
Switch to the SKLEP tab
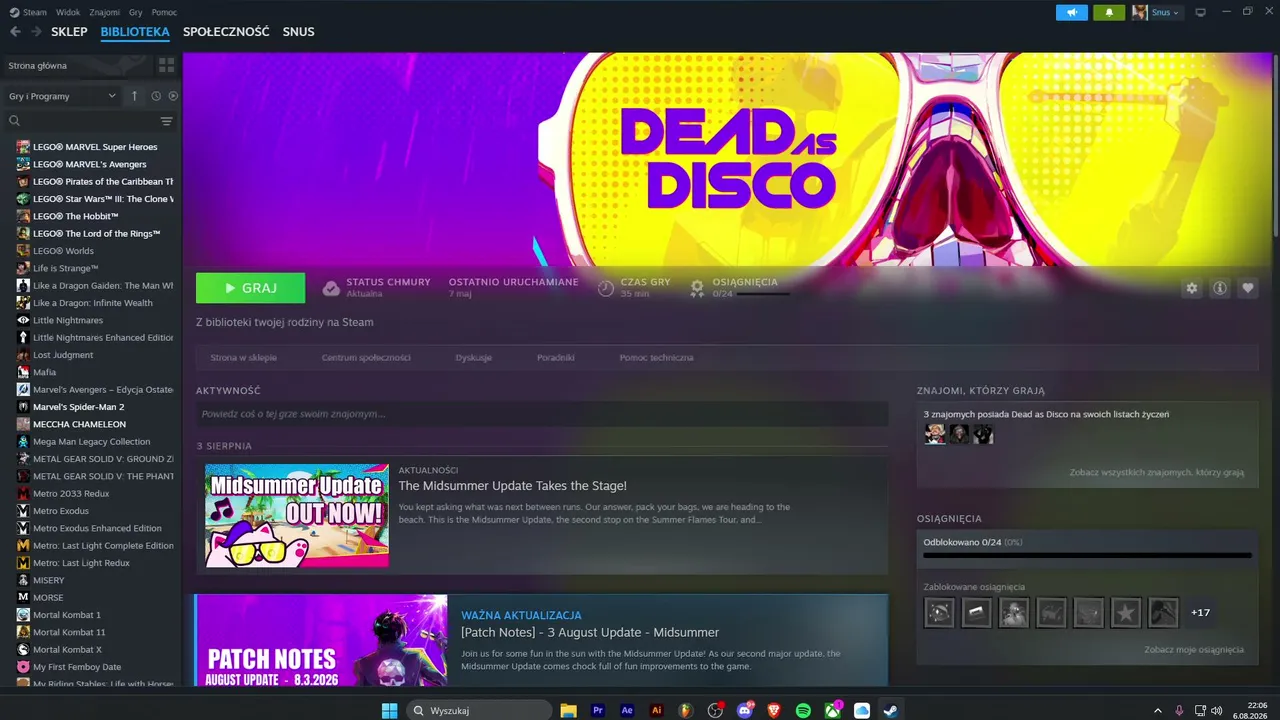click(x=69, y=32)
